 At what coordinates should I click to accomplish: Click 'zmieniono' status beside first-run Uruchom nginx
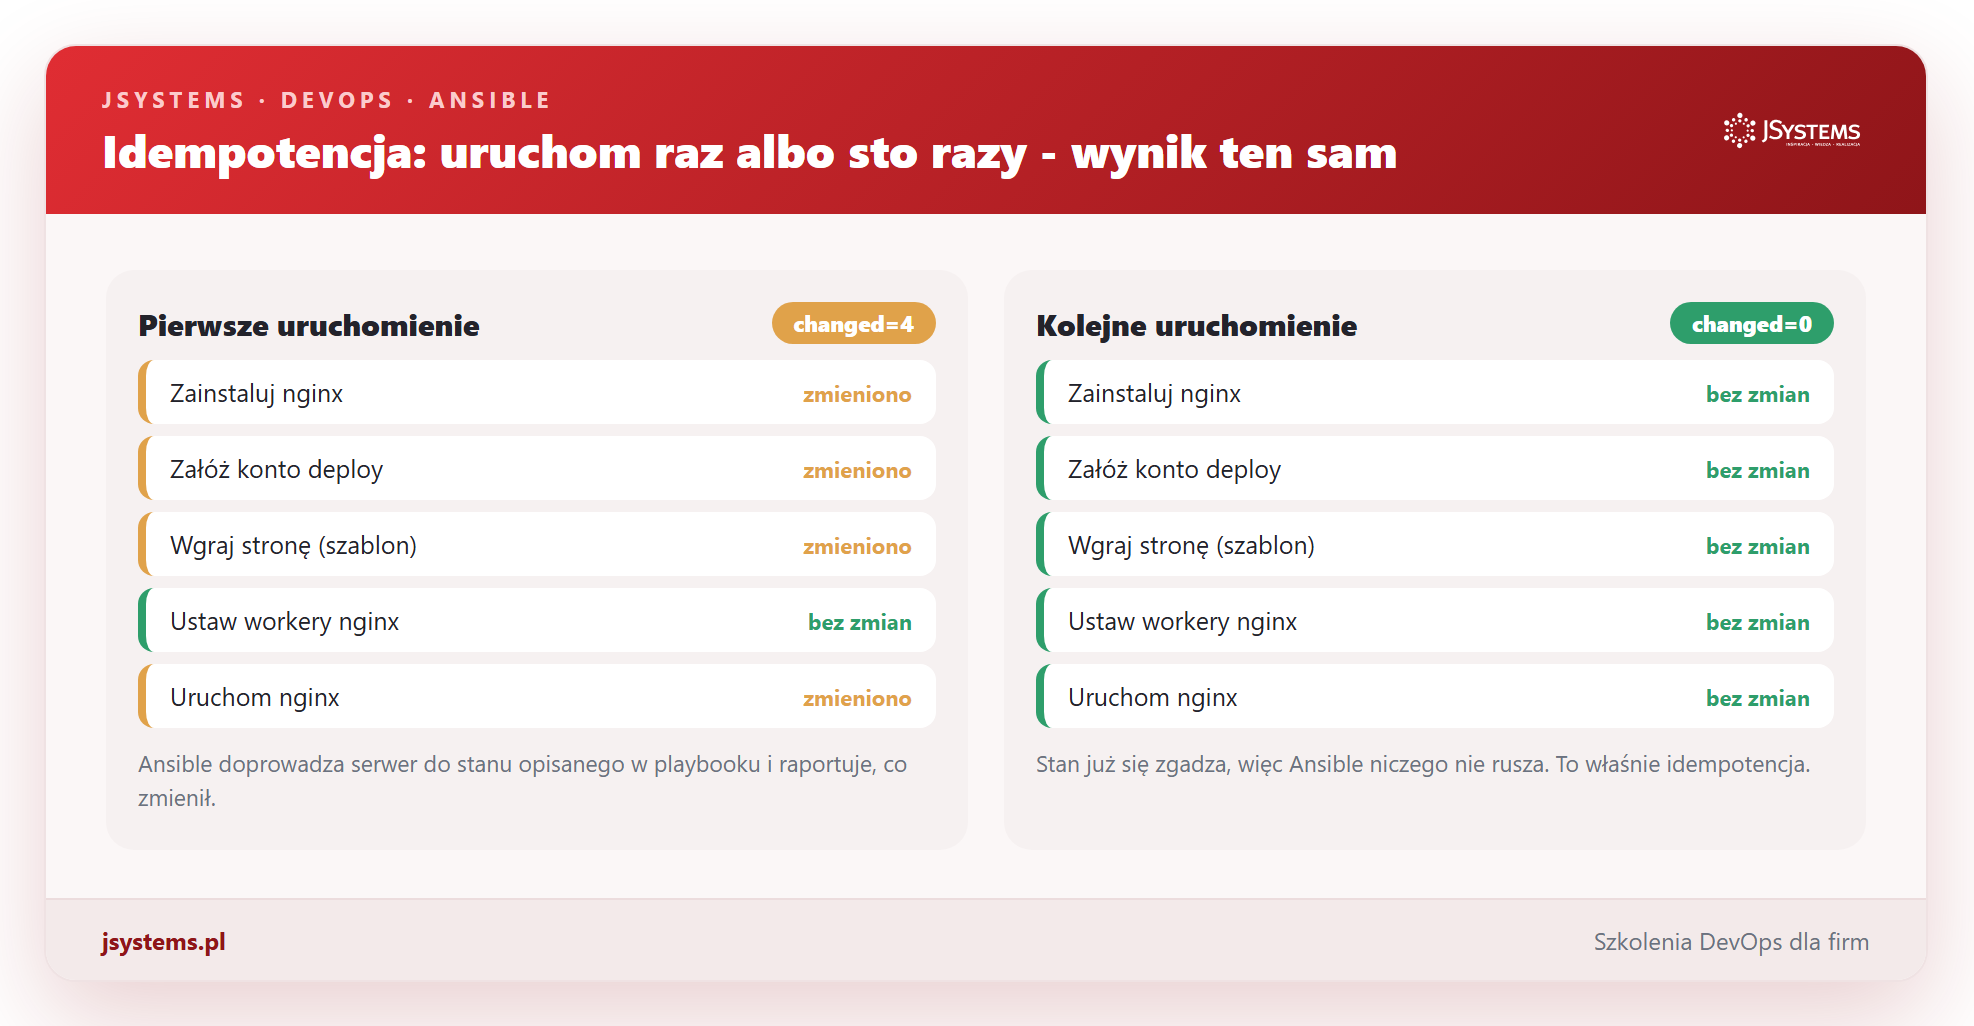tap(857, 699)
